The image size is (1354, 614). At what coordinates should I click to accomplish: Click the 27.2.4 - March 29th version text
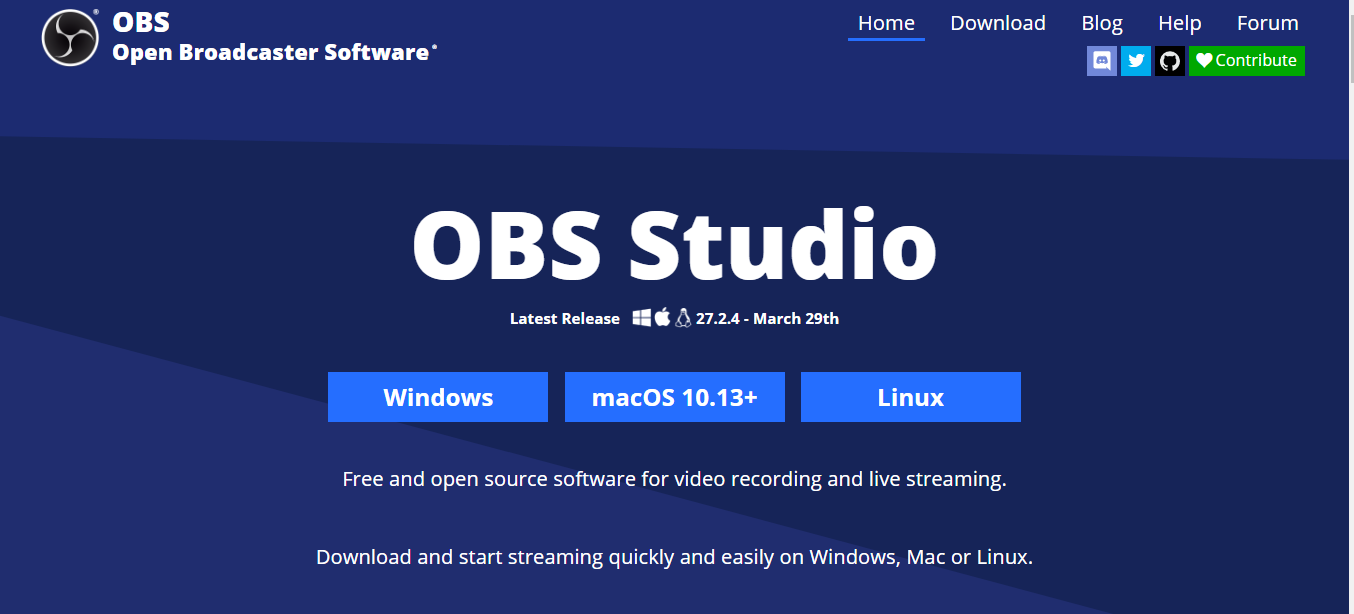[x=767, y=319]
